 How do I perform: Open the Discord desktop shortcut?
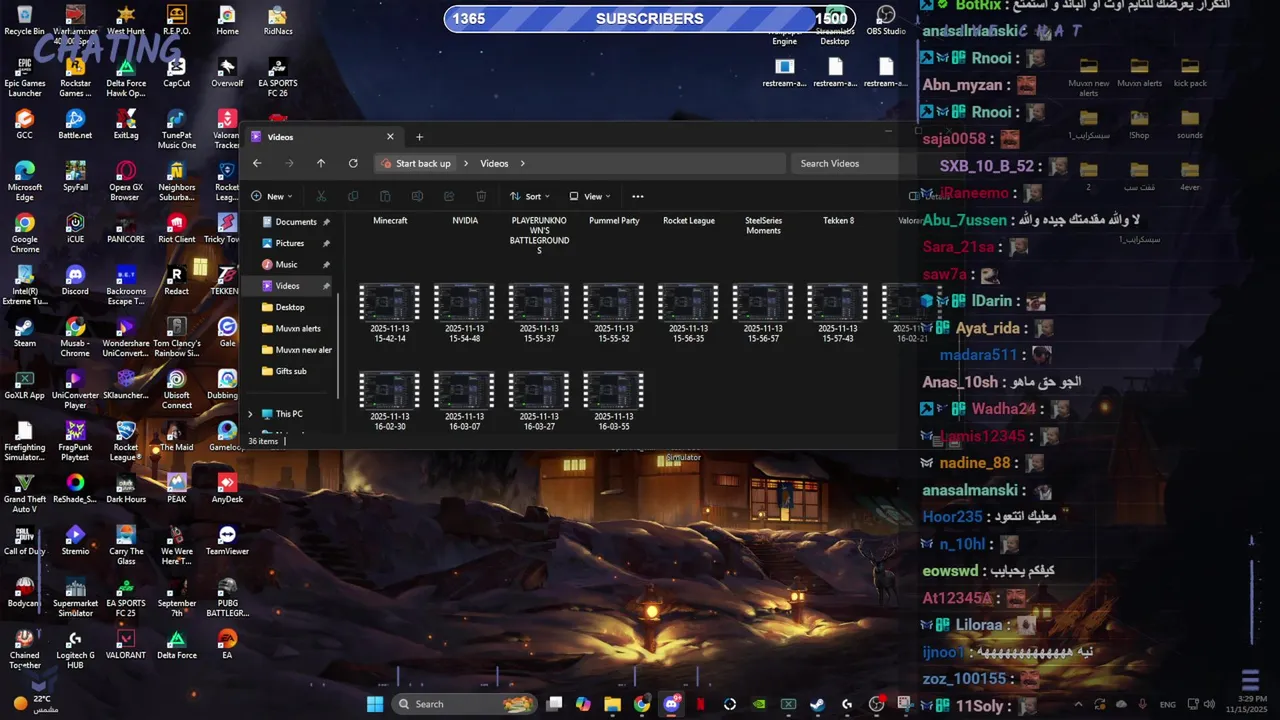(x=75, y=280)
